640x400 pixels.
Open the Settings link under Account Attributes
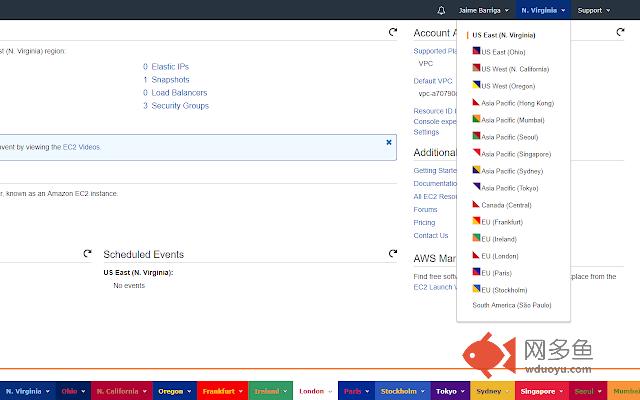[x=426, y=132]
